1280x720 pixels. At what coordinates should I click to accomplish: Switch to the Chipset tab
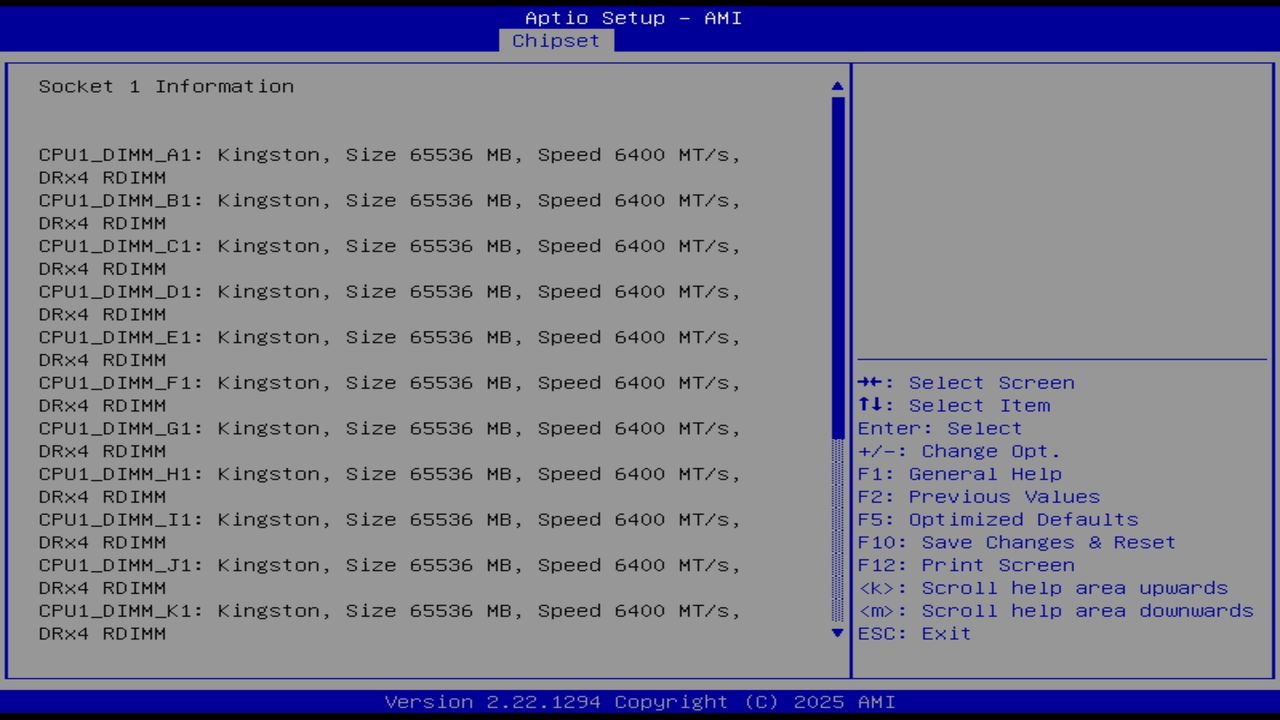(556, 40)
